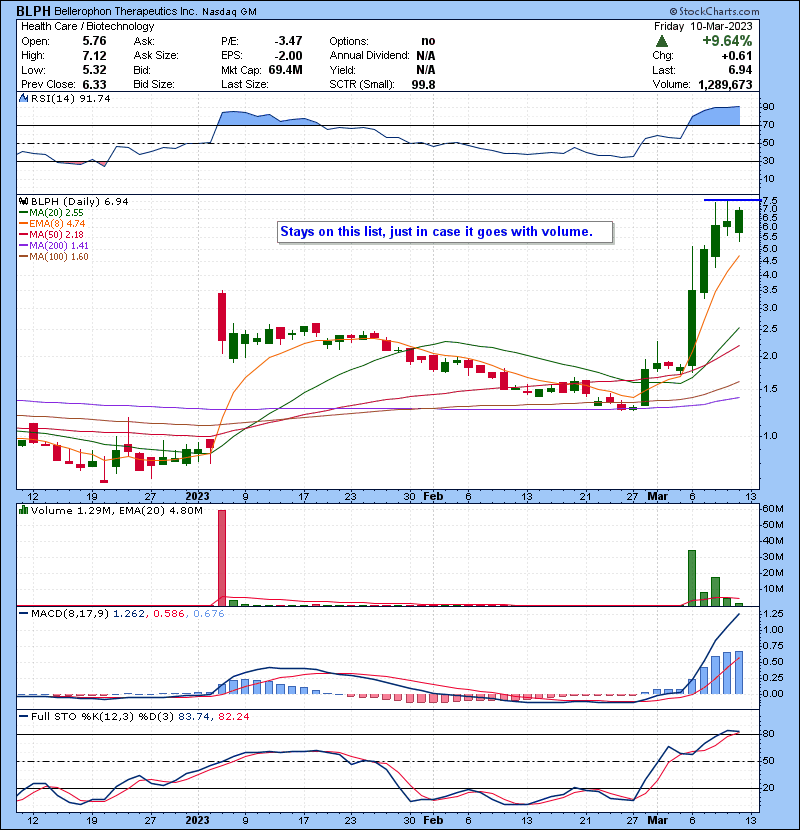Click the 'Nasdaq GM' exchange label
800x830 pixels.
[229, 12]
